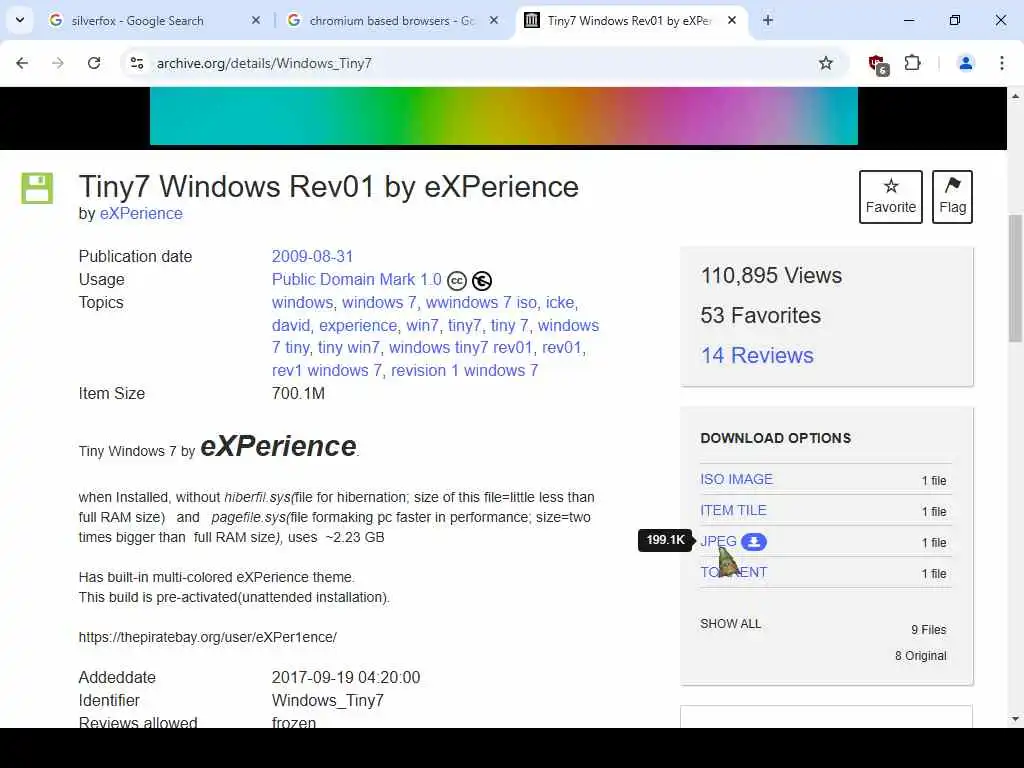Click the green floppy disk software icon
The image size is (1024, 768).
click(x=37, y=188)
